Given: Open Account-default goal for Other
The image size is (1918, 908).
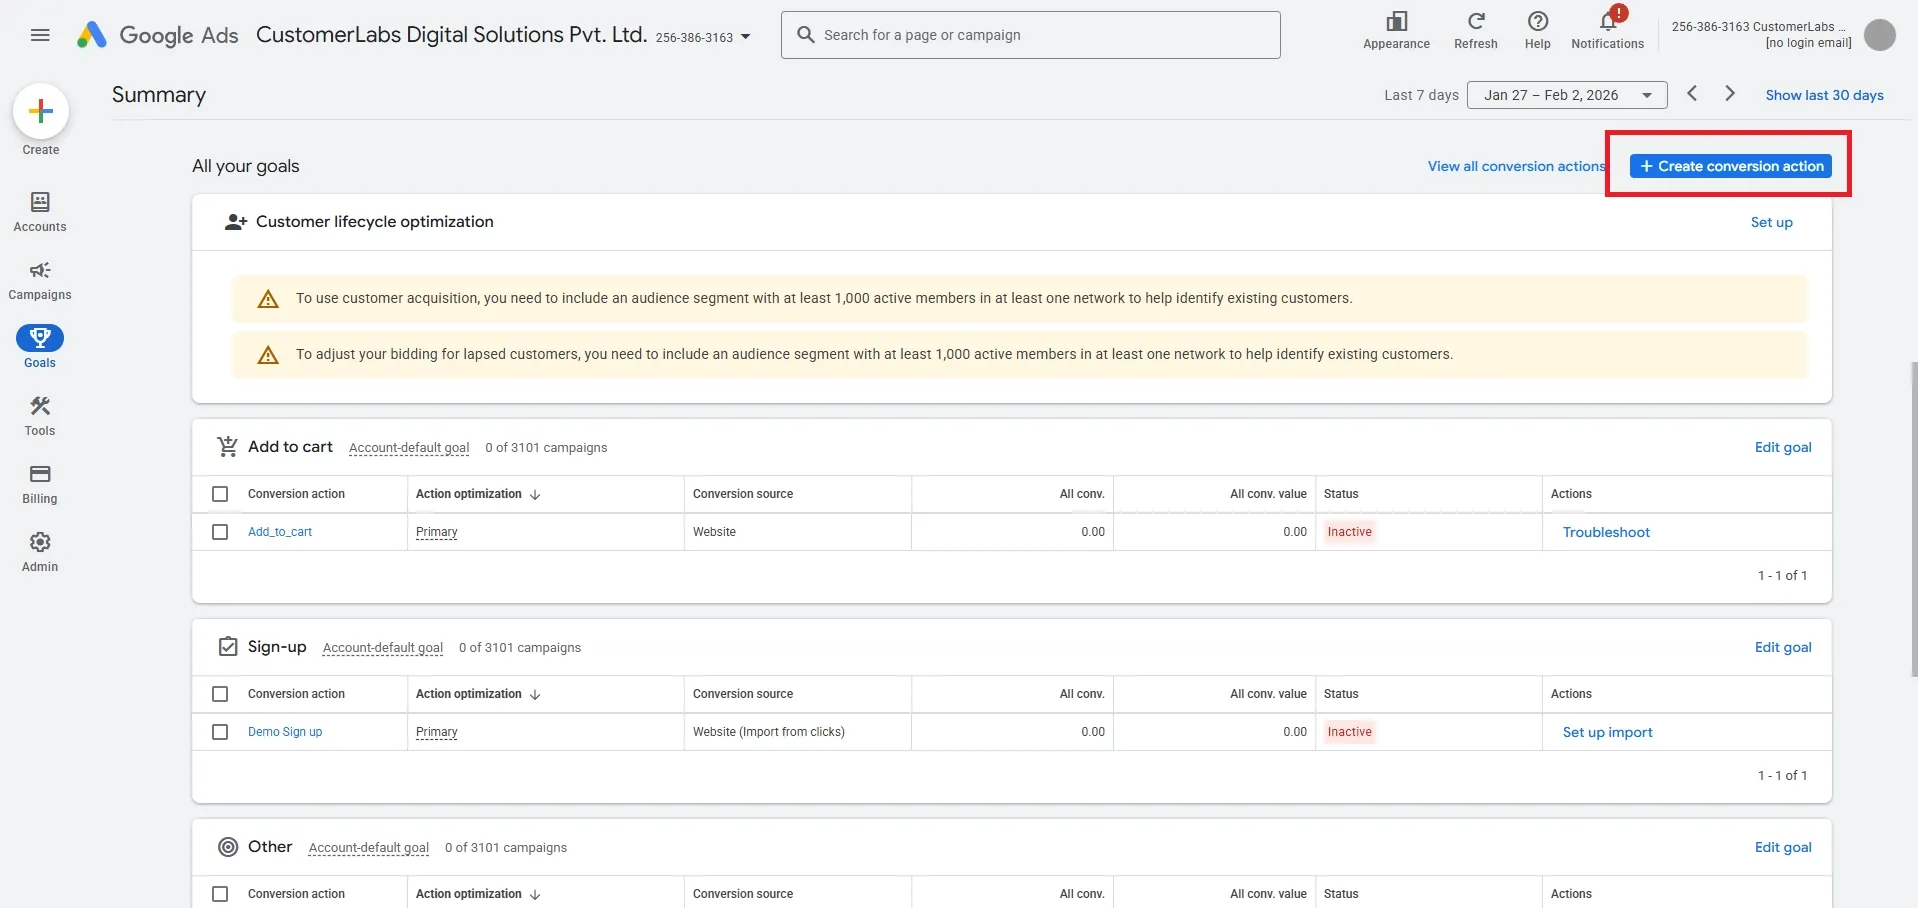Looking at the screenshot, I should point(369,848).
